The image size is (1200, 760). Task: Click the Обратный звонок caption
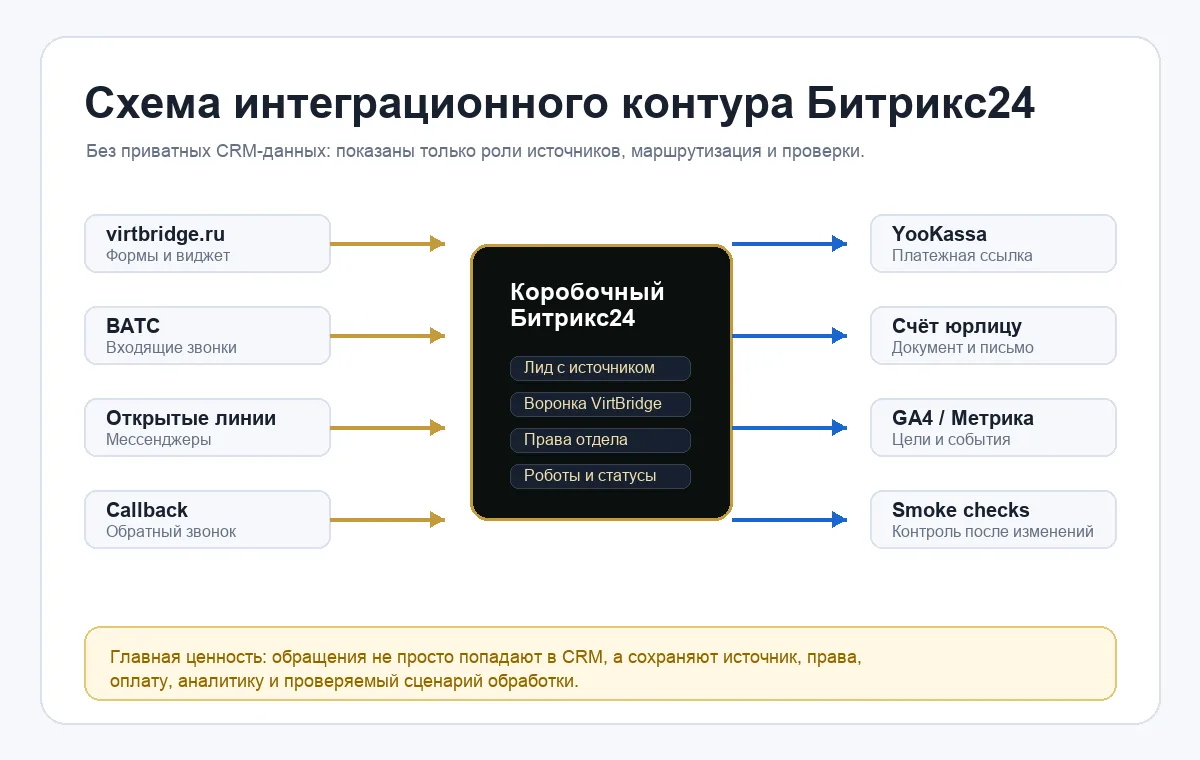[172, 532]
